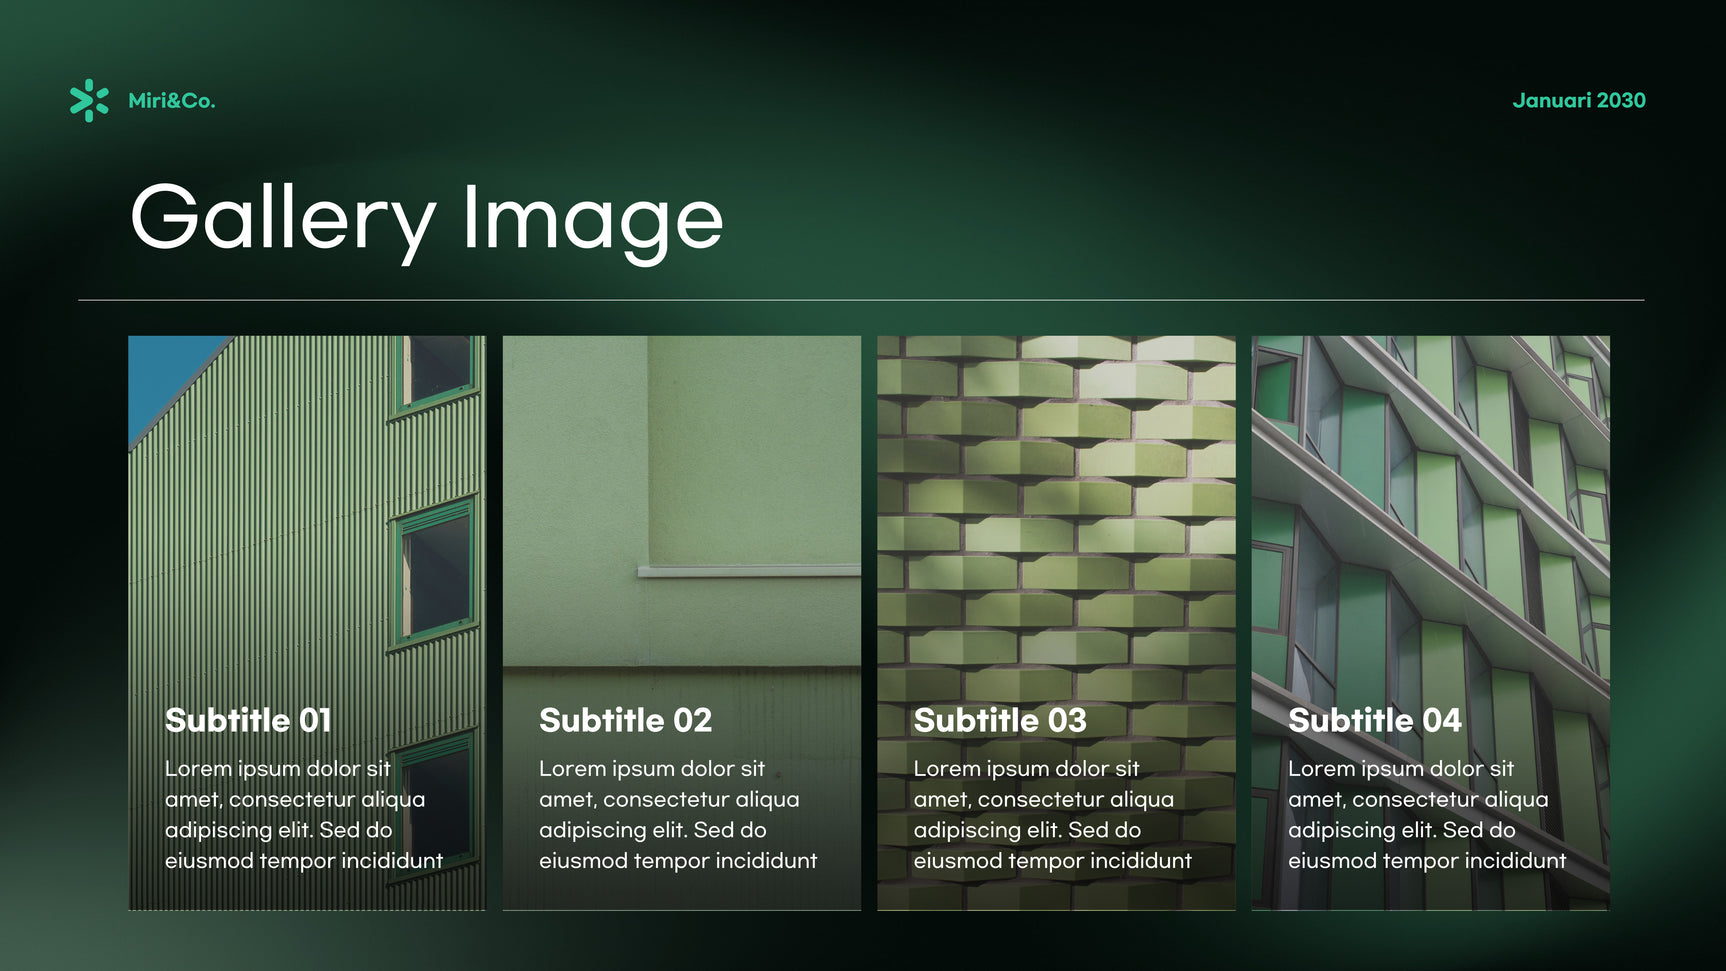Click the blue sky corner in first image
Image resolution: width=1726 pixels, height=971 pixels.
[x=162, y=375]
